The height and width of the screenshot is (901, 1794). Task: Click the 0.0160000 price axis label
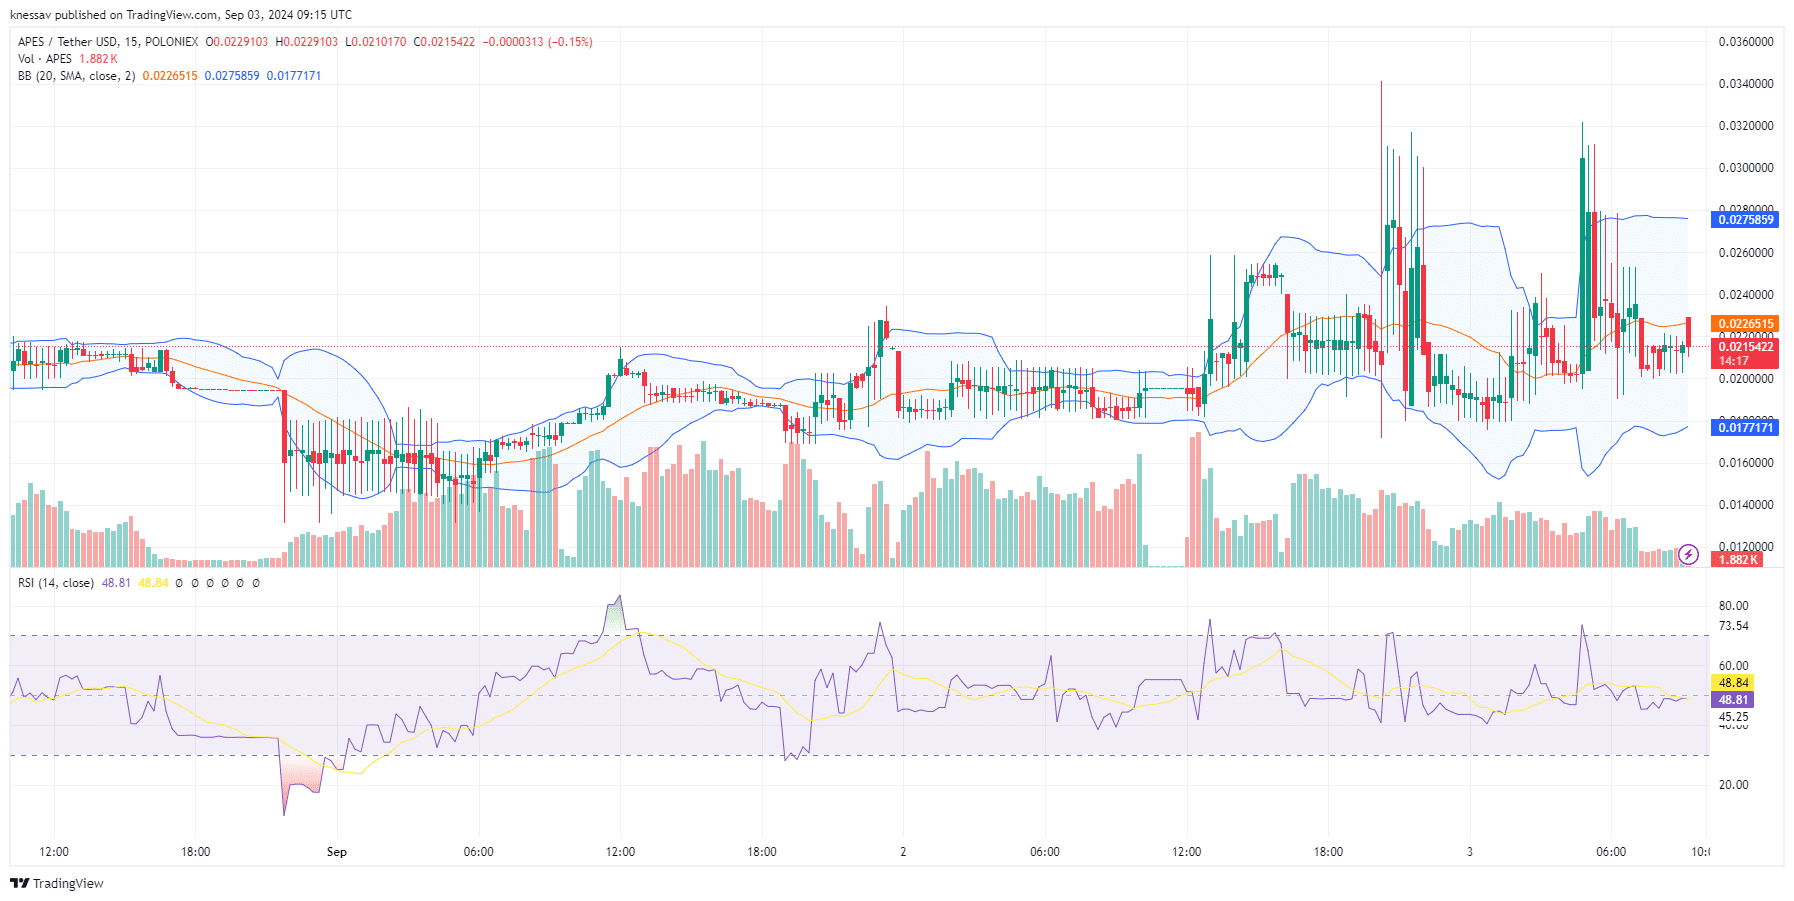1746,463
